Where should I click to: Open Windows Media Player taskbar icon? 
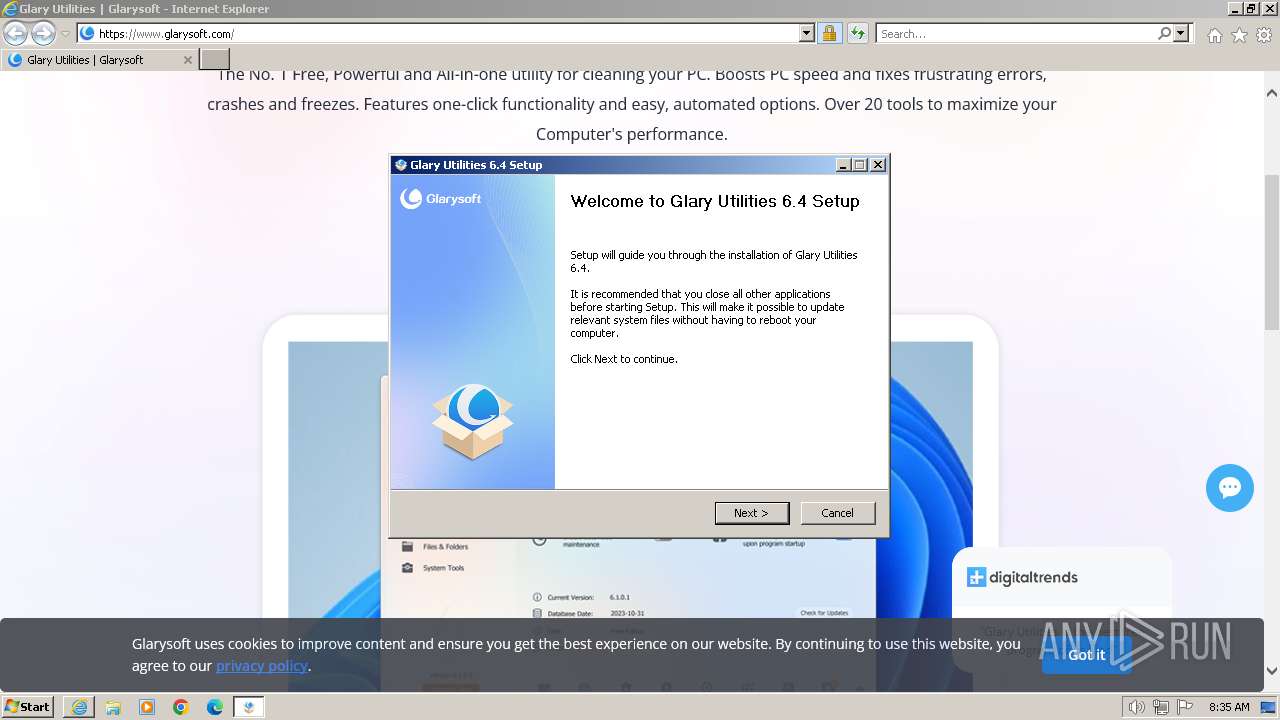(147, 707)
